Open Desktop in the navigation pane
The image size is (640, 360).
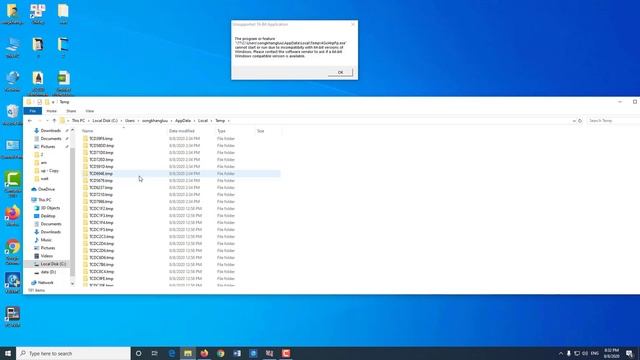48,216
